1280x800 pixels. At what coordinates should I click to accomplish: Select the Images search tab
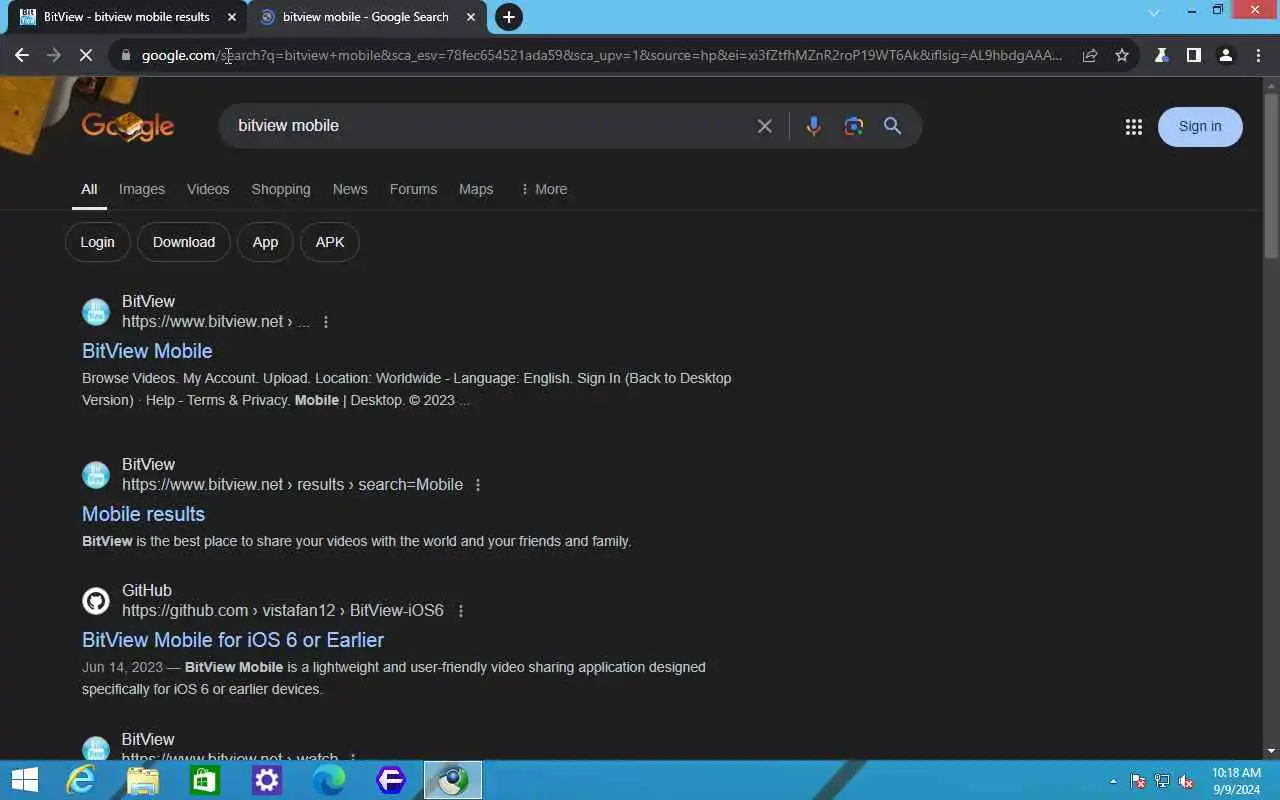click(142, 189)
